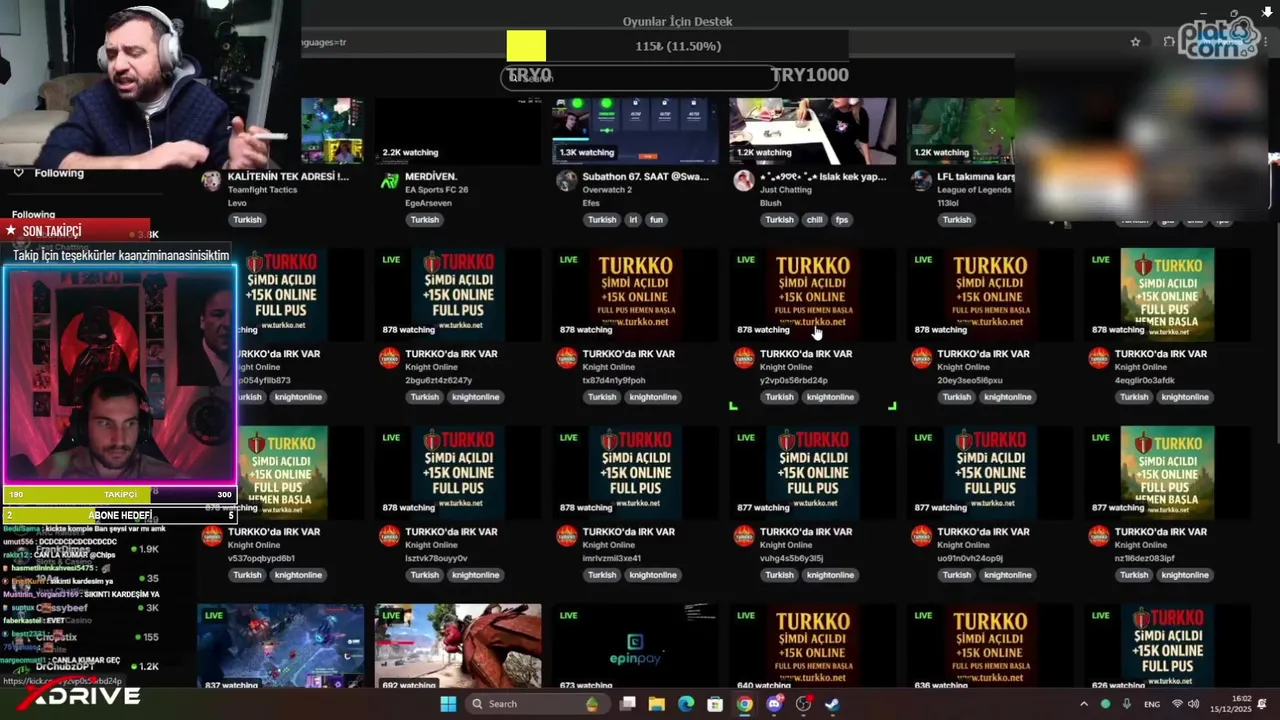Open Overwatch 2 category link under Efes
Screen dimensions: 1280x720
tap(608, 189)
